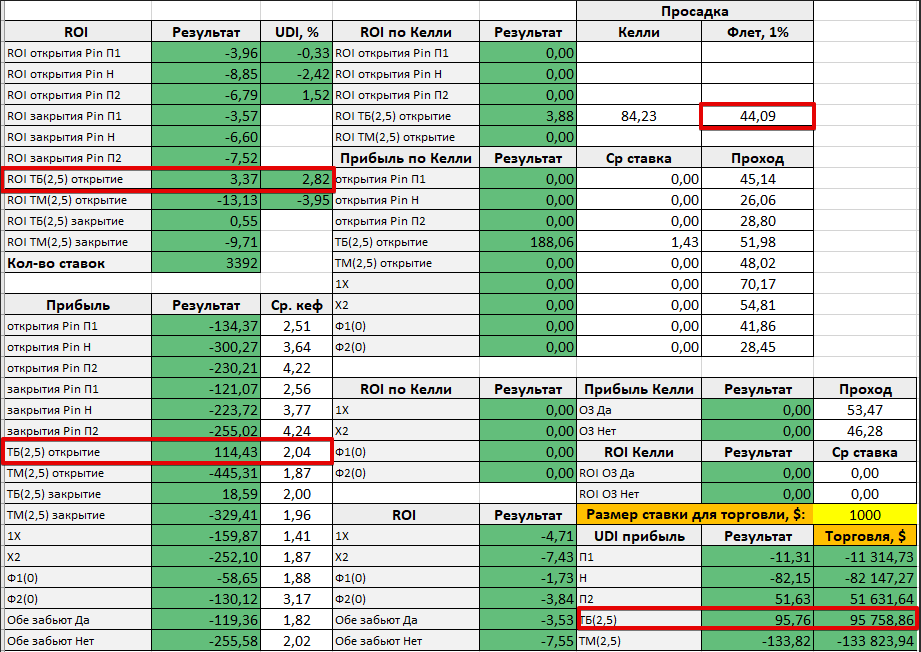Click the 84,23 Келли drawdown cell
The image size is (921, 652).
pyautogui.click(x=639, y=116)
